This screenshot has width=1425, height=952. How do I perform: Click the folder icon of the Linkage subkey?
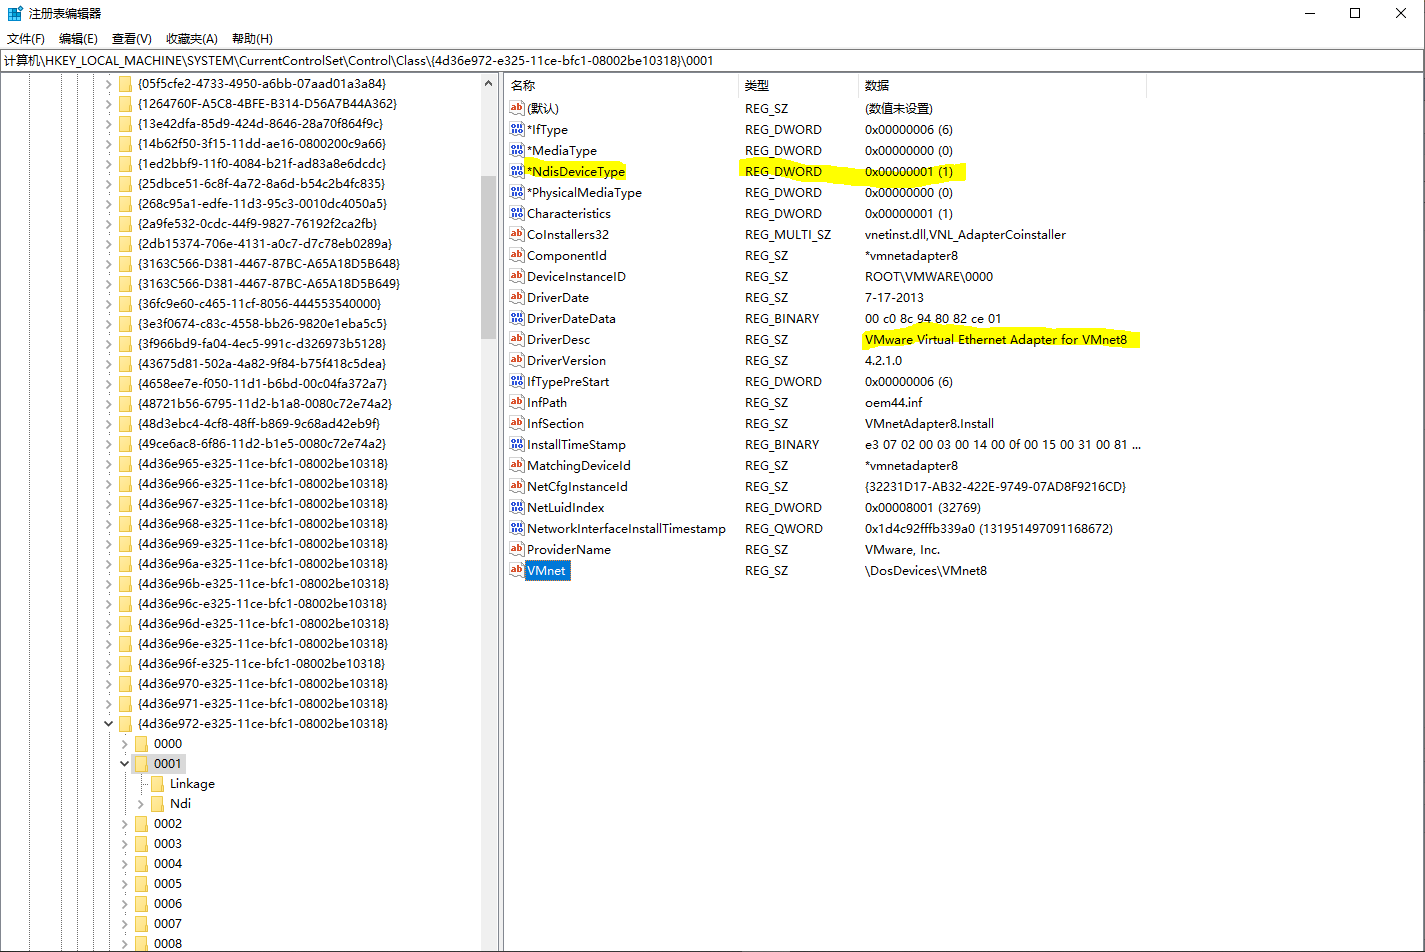coord(158,783)
